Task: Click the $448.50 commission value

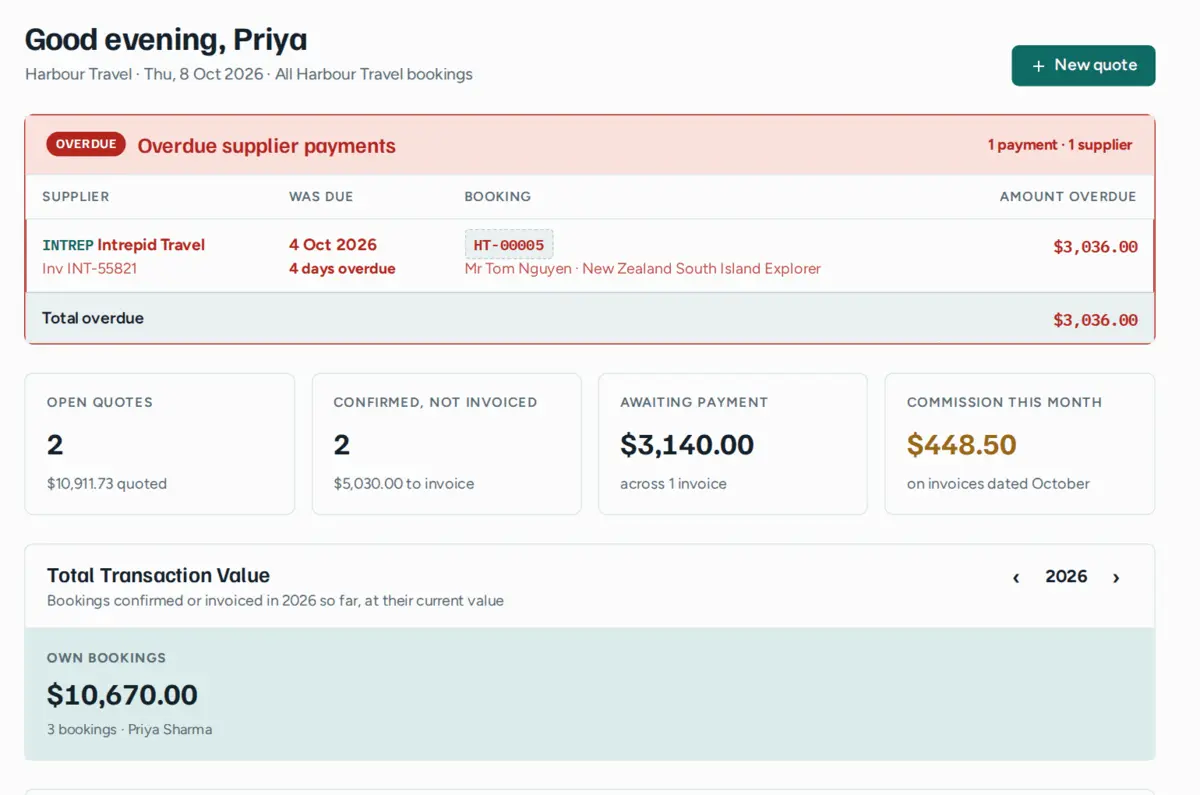Action: [x=962, y=444]
